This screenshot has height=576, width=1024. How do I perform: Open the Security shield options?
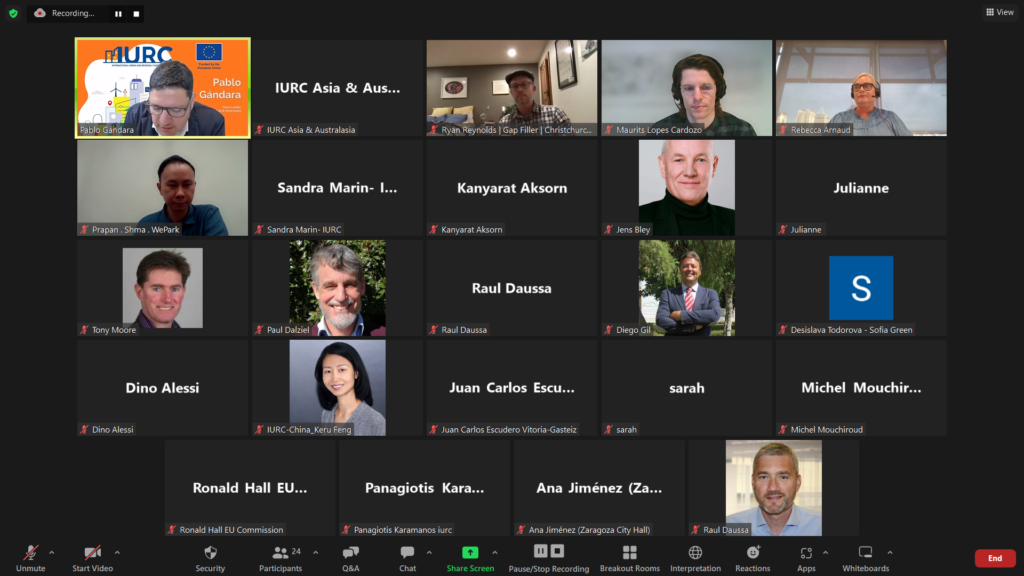click(x=210, y=557)
